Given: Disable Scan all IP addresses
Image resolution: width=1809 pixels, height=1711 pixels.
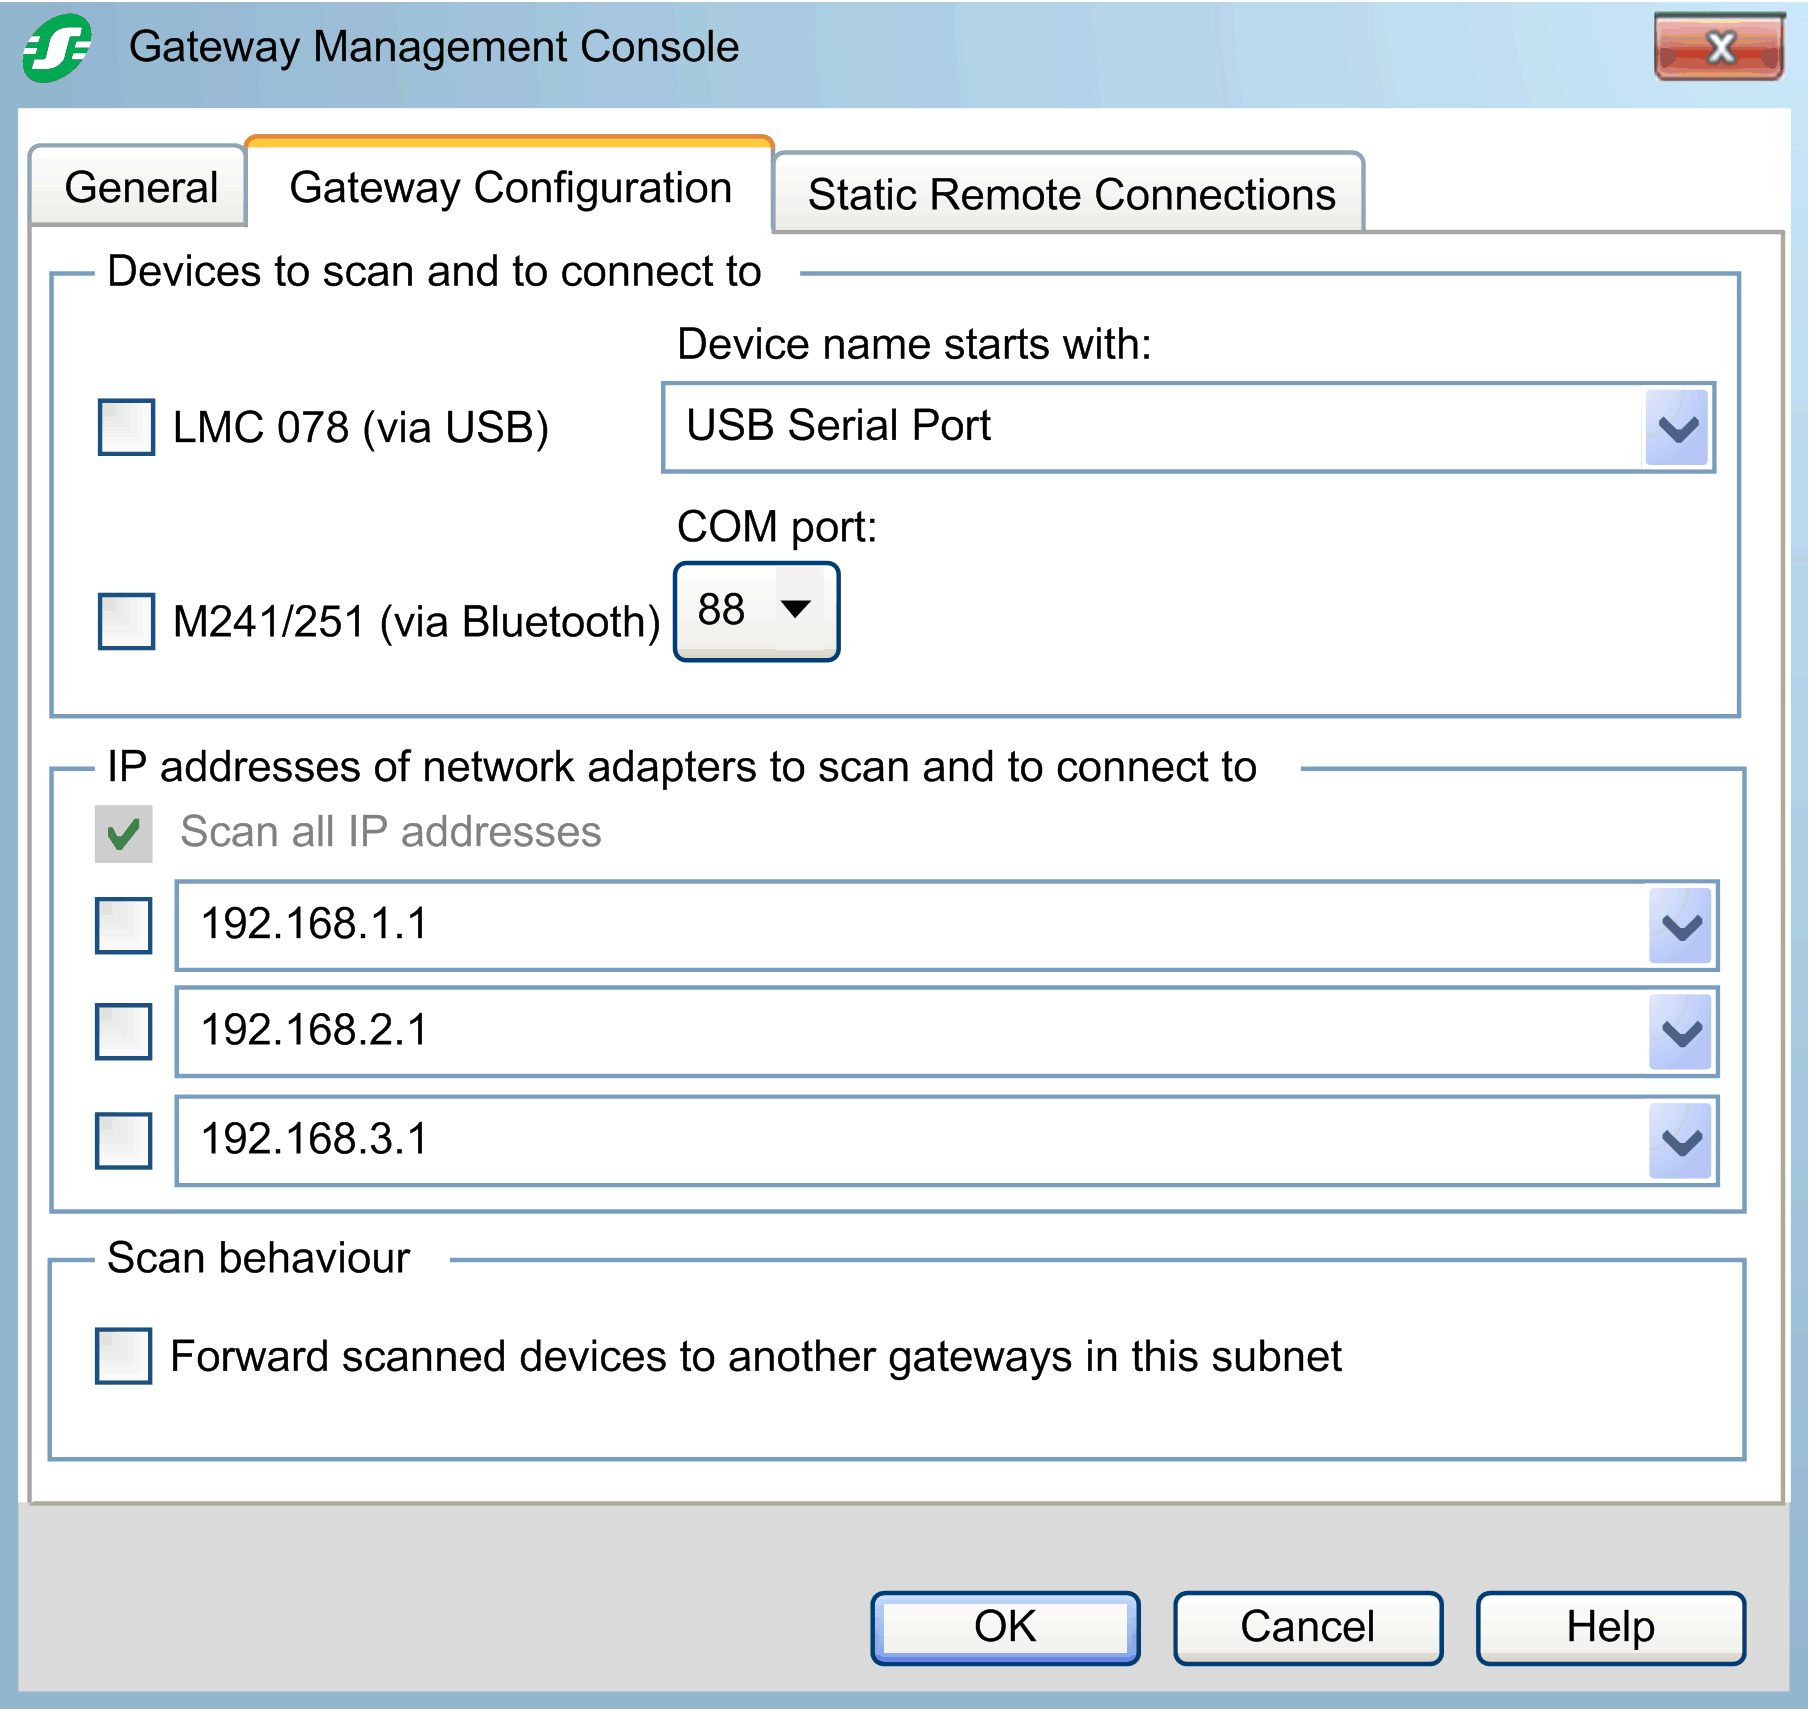Looking at the screenshot, I should click(123, 831).
